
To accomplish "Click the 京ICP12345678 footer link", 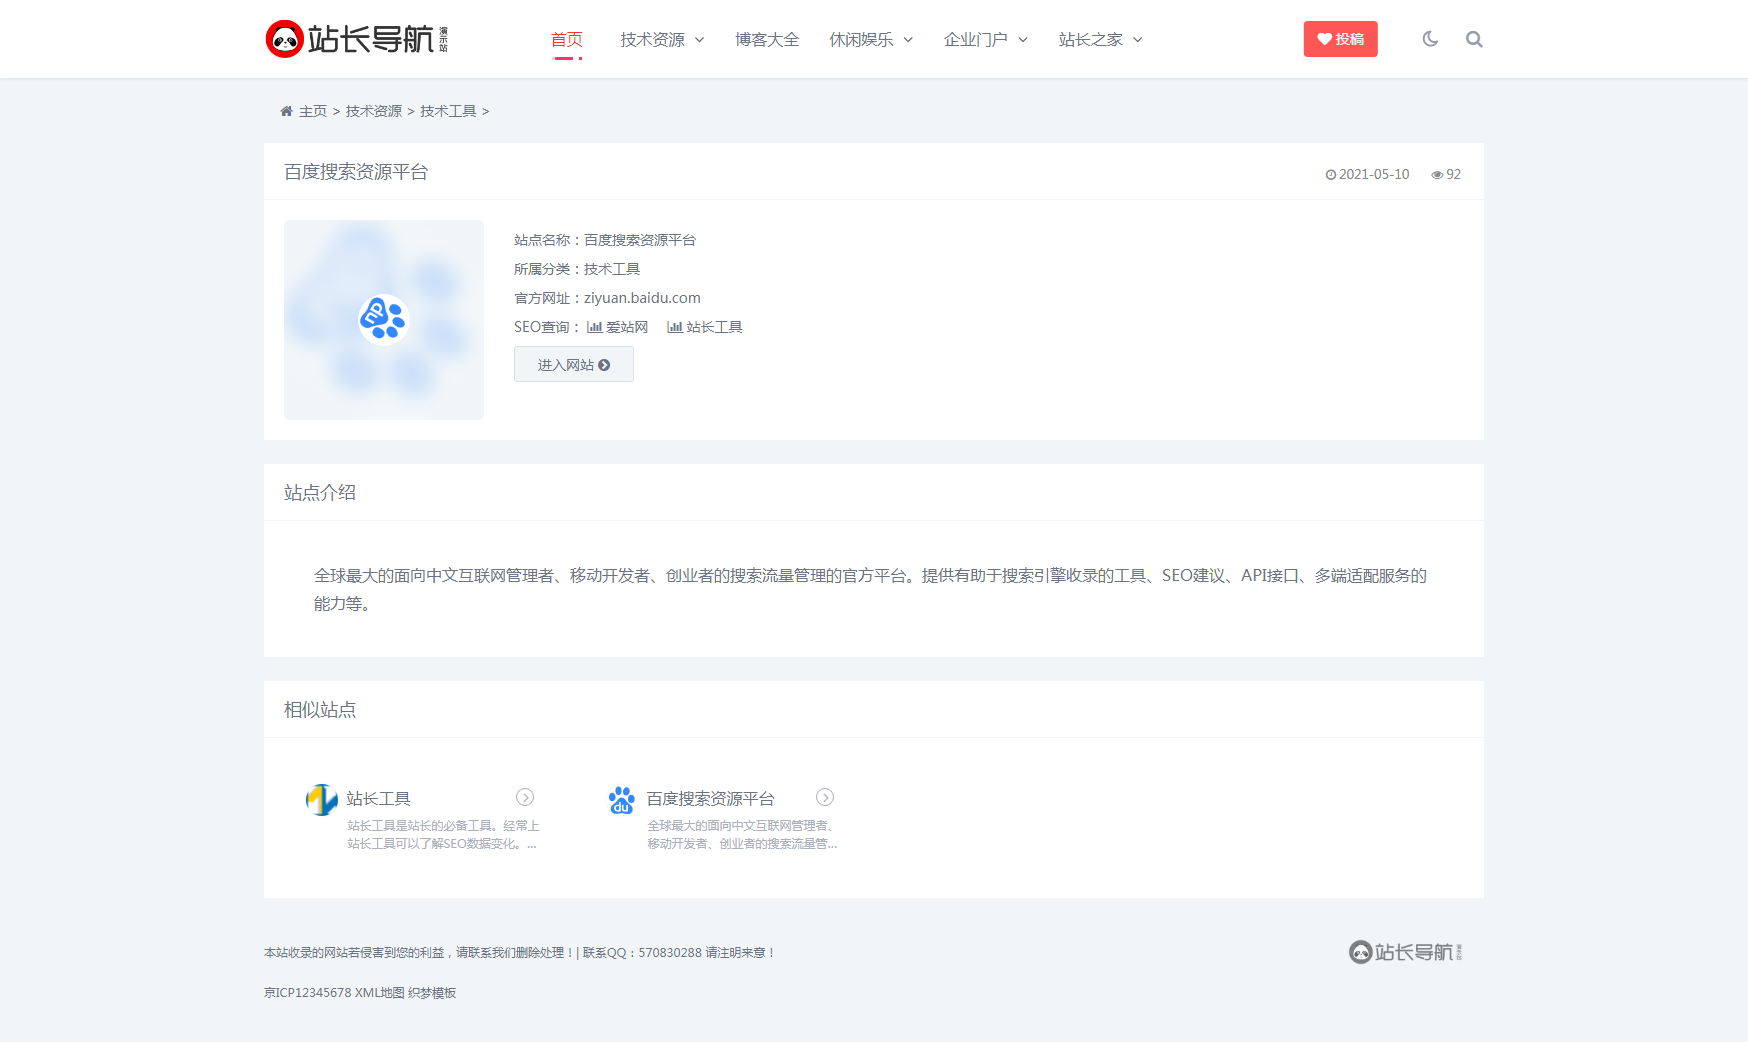I will pos(308,993).
